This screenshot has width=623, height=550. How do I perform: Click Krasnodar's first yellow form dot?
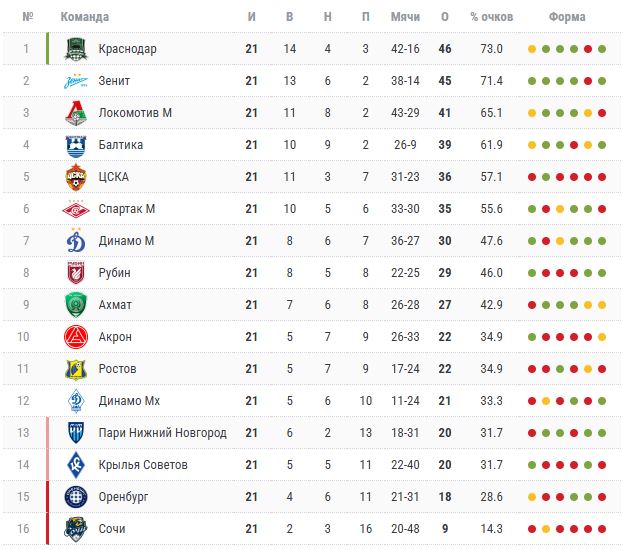tap(532, 49)
